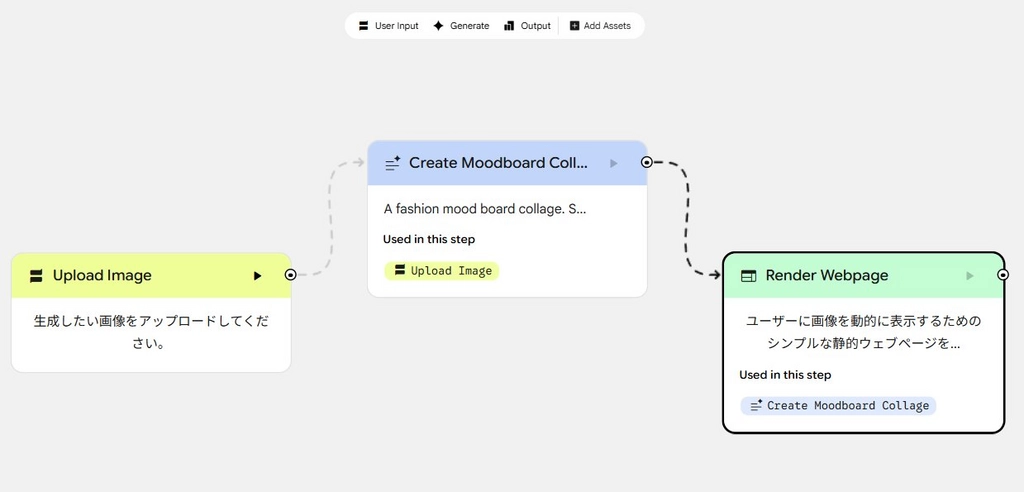Click the Render Webpage node title
Viewport: 1024px width, 492px height.
[826, 276]
